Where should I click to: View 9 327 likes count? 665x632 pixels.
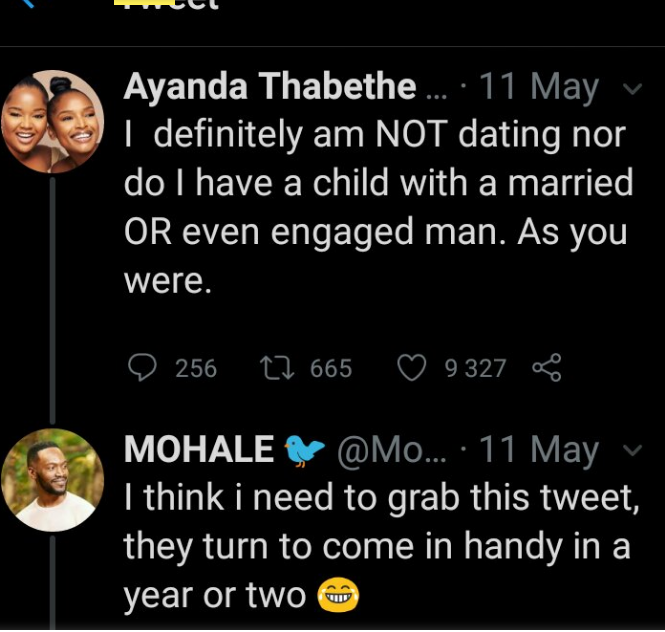475,368
